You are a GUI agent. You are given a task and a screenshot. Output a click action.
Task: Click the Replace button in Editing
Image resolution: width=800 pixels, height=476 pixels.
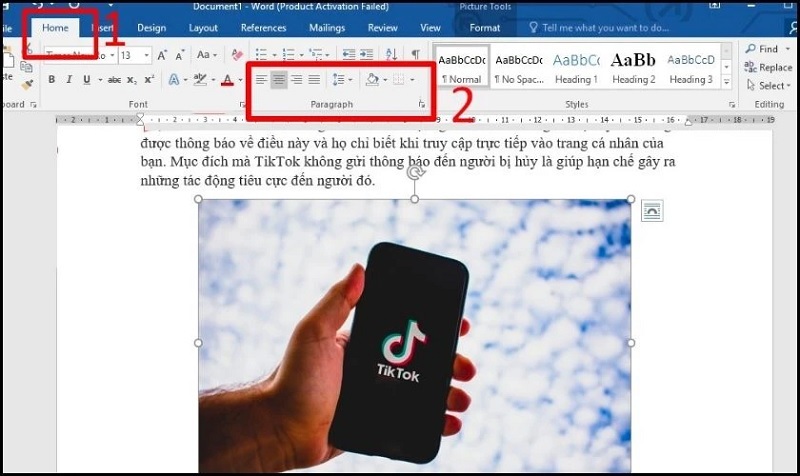(x=768, y=68)
